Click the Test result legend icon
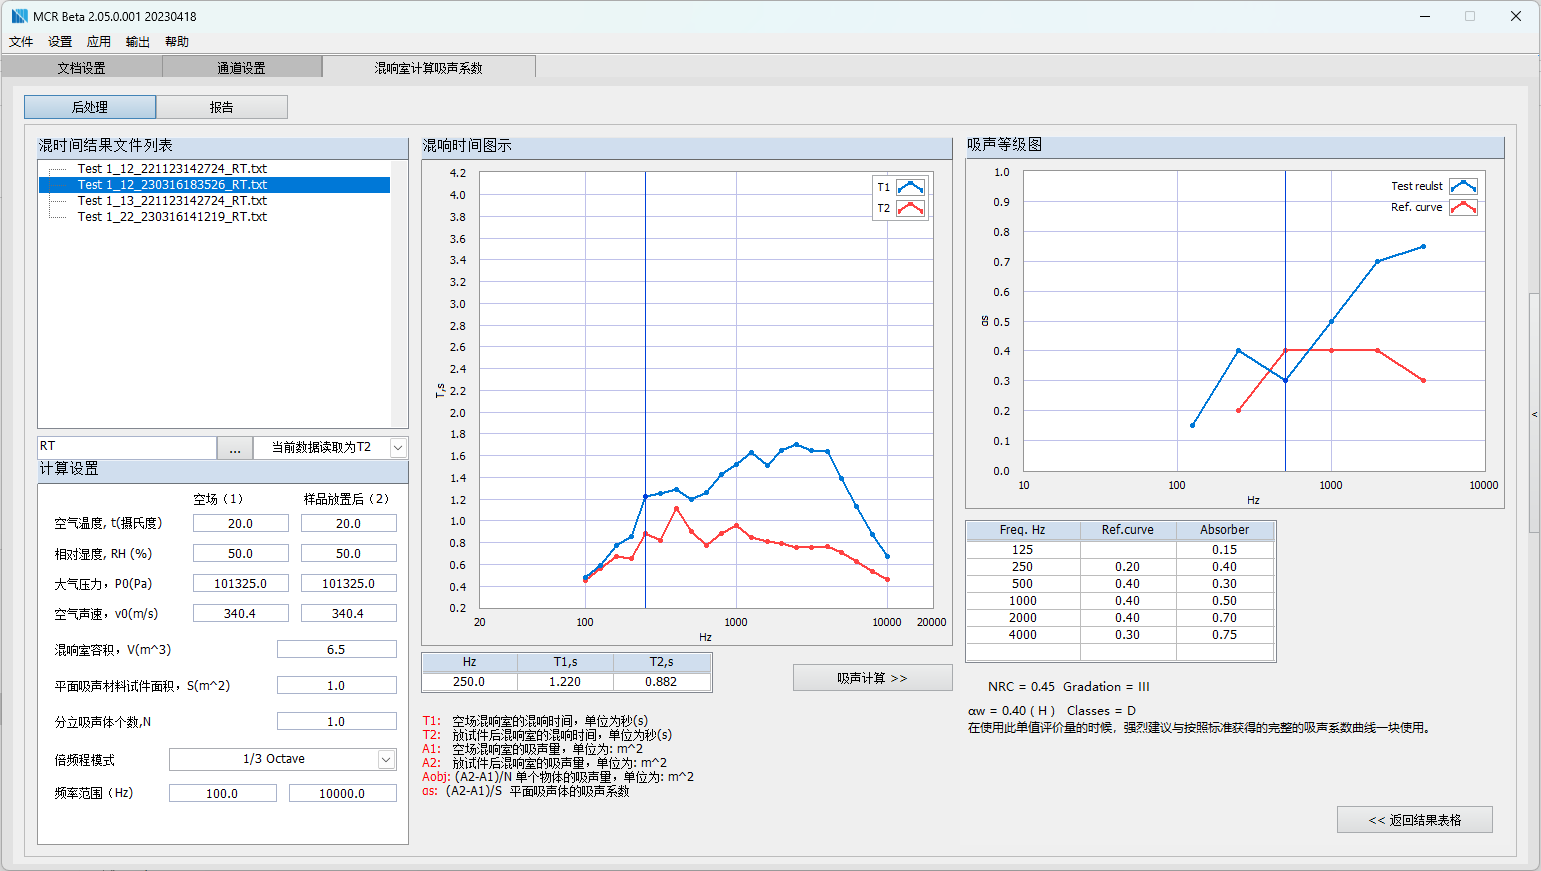Image resolution: width=1541 pixels, height=871 pixels. point(1463,186)
